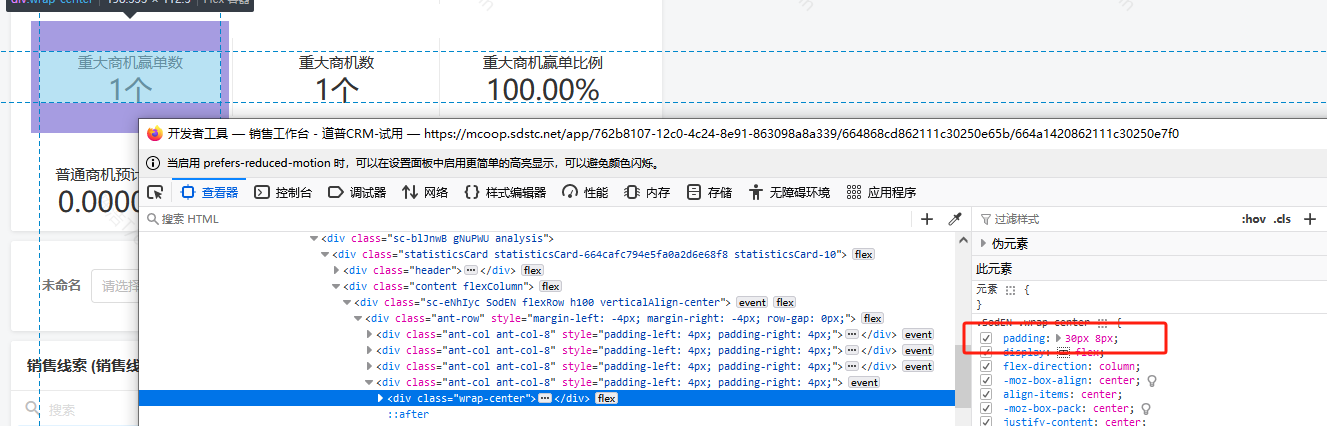
Task: Add a new CSS rule with plus icon
Action: click(x=1310, y=219)
